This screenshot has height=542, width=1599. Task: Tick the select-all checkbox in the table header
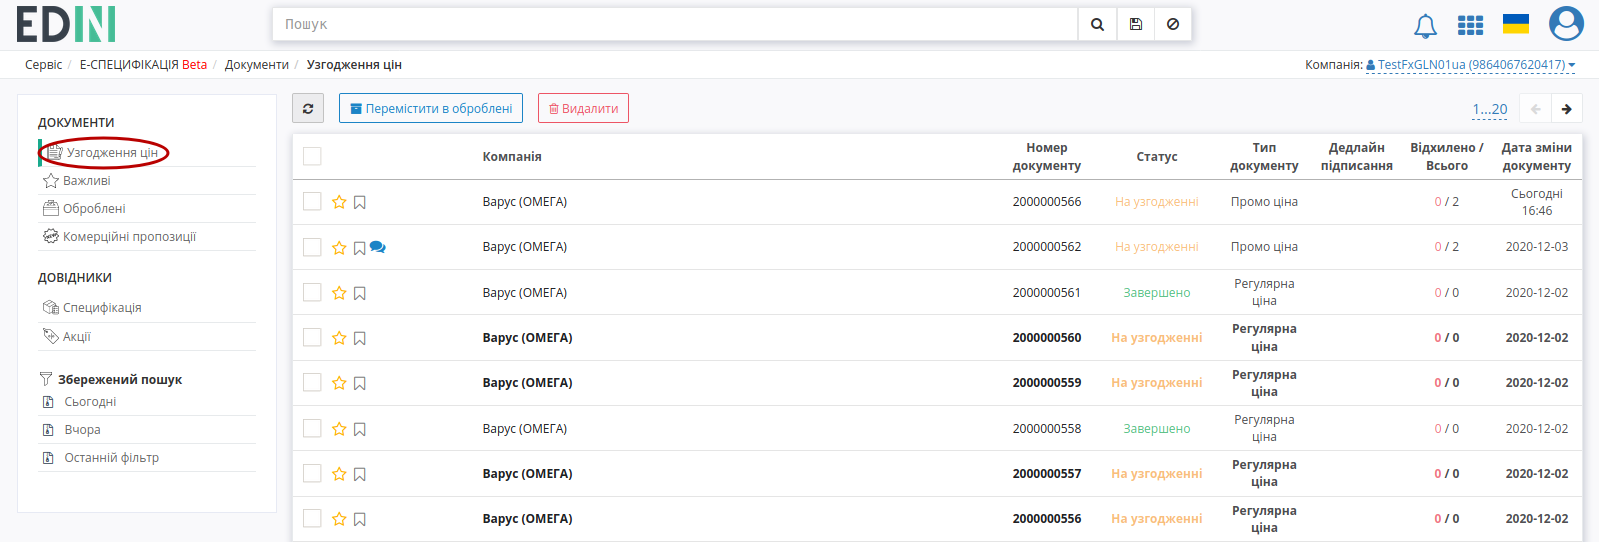312,156
